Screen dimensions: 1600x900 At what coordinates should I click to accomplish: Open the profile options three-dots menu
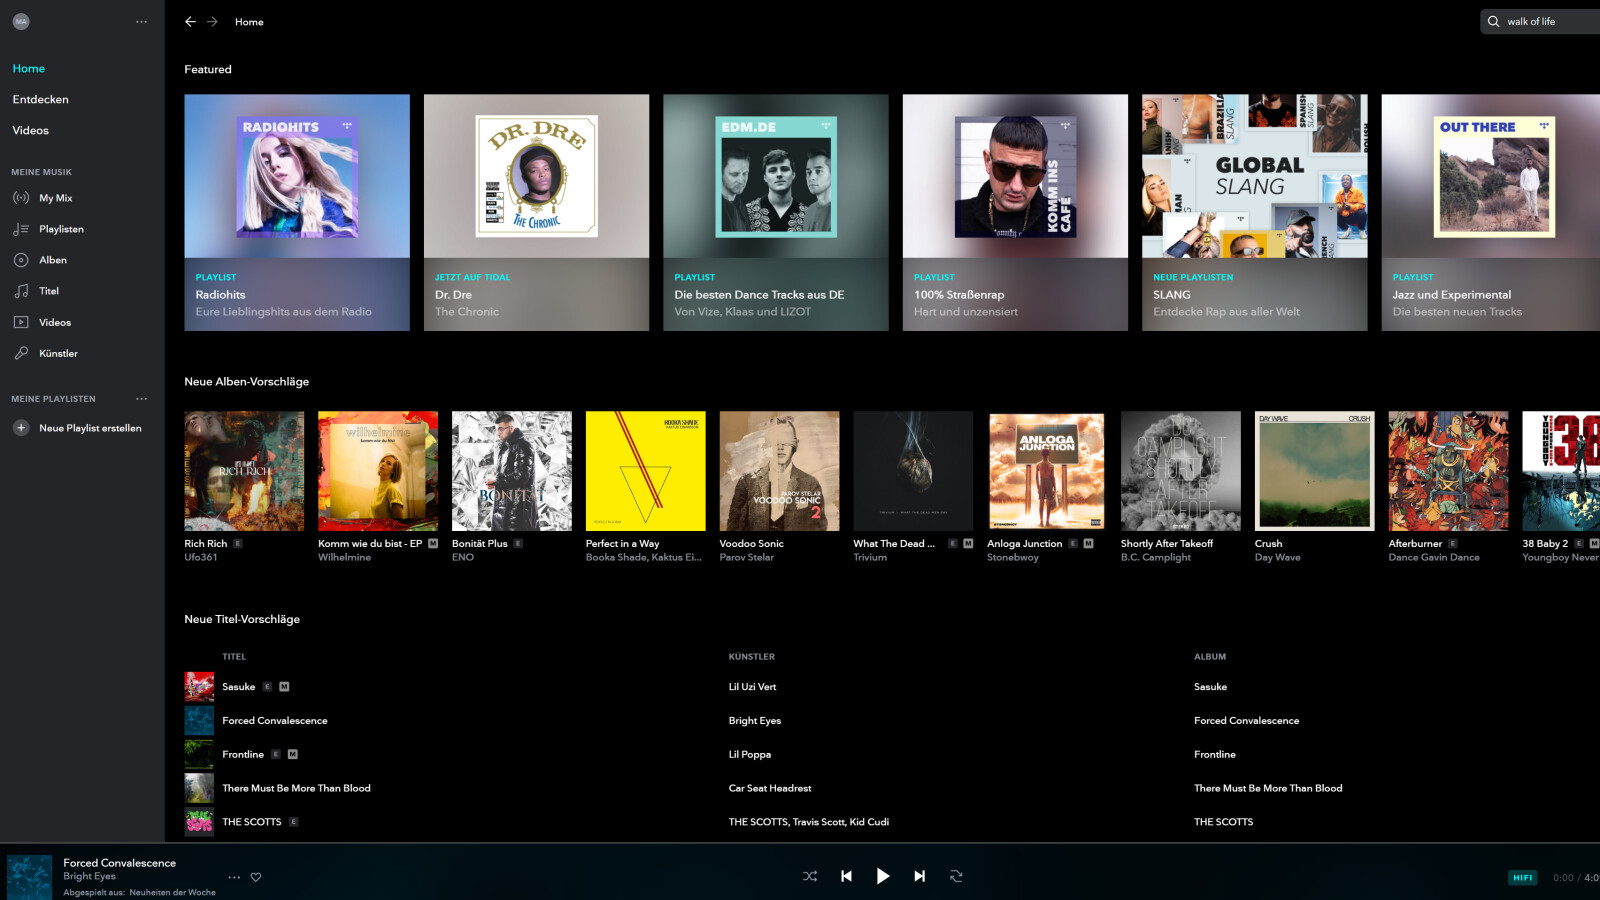point(141,22)
